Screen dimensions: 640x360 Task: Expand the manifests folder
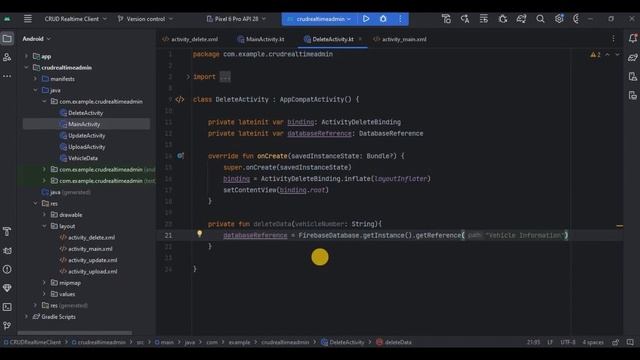point(36,79)
